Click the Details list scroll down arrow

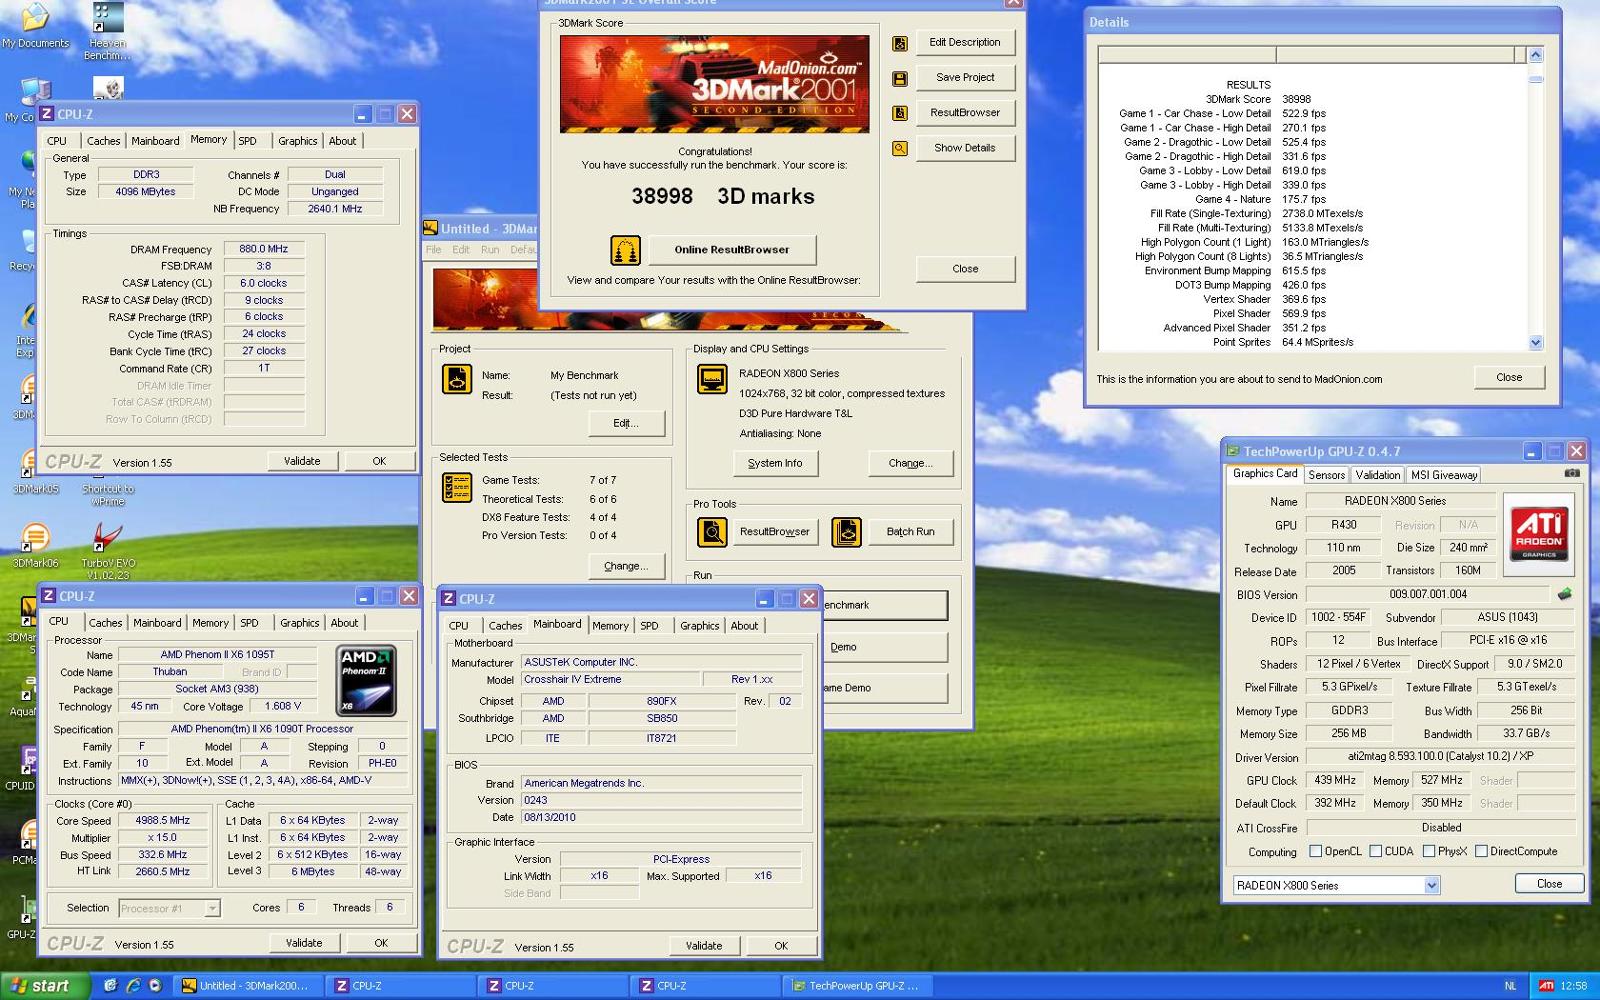coord(1536,342)
